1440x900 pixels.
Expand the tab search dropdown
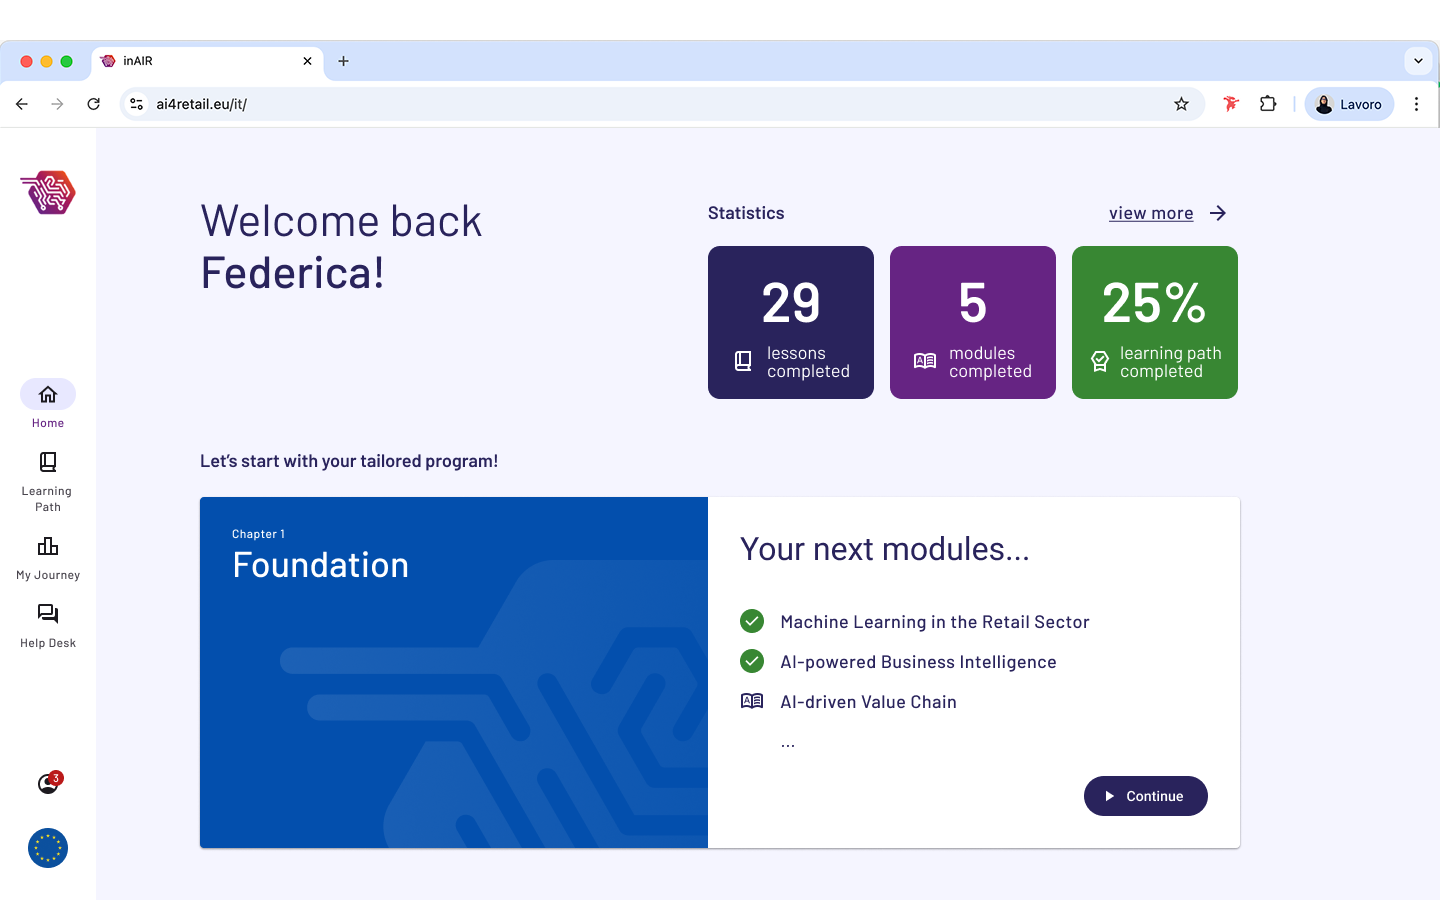pos(1418,61)
